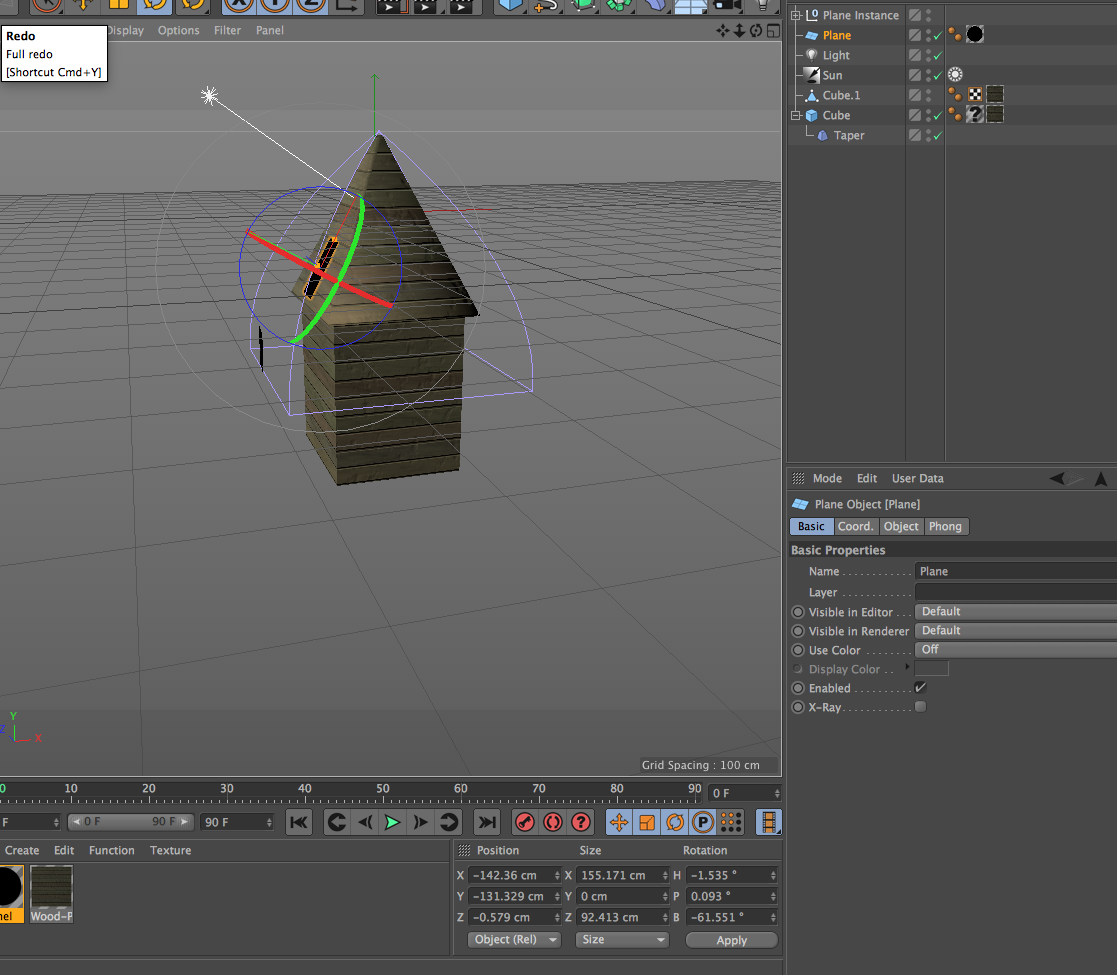Click the record active objects keyframe icon
This screenshot has height=975, width=1117.
coord(525,822)
